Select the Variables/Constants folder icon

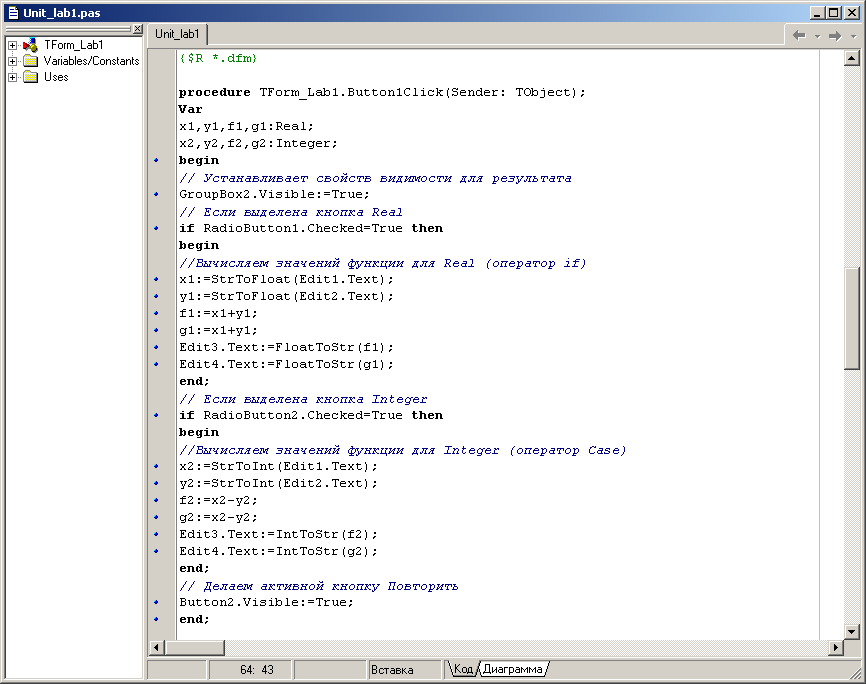tap(30, 61)
